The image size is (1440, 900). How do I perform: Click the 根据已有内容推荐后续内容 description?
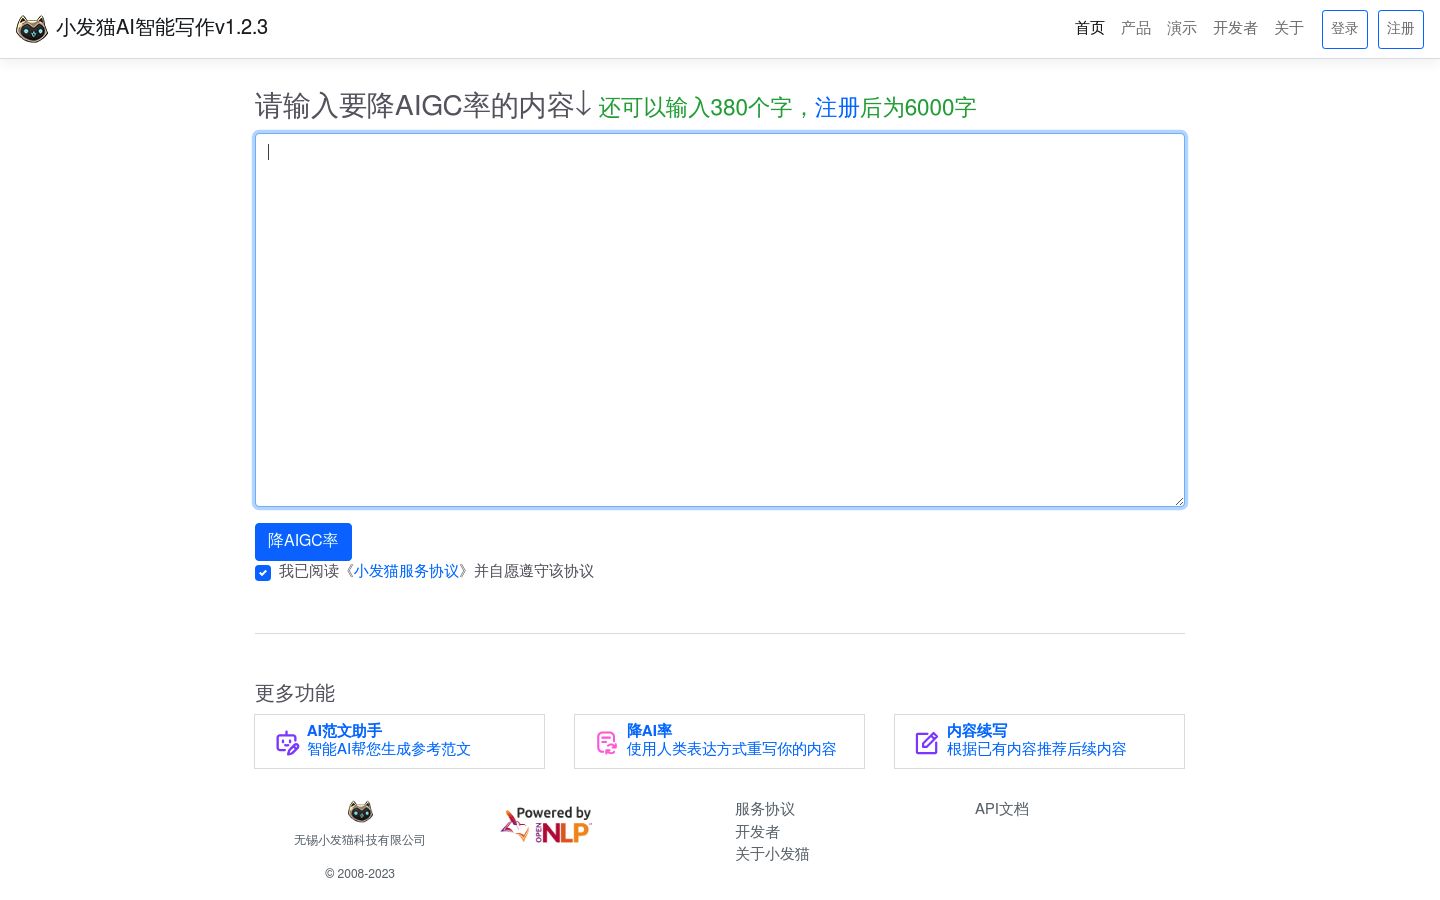(1037, 749)
